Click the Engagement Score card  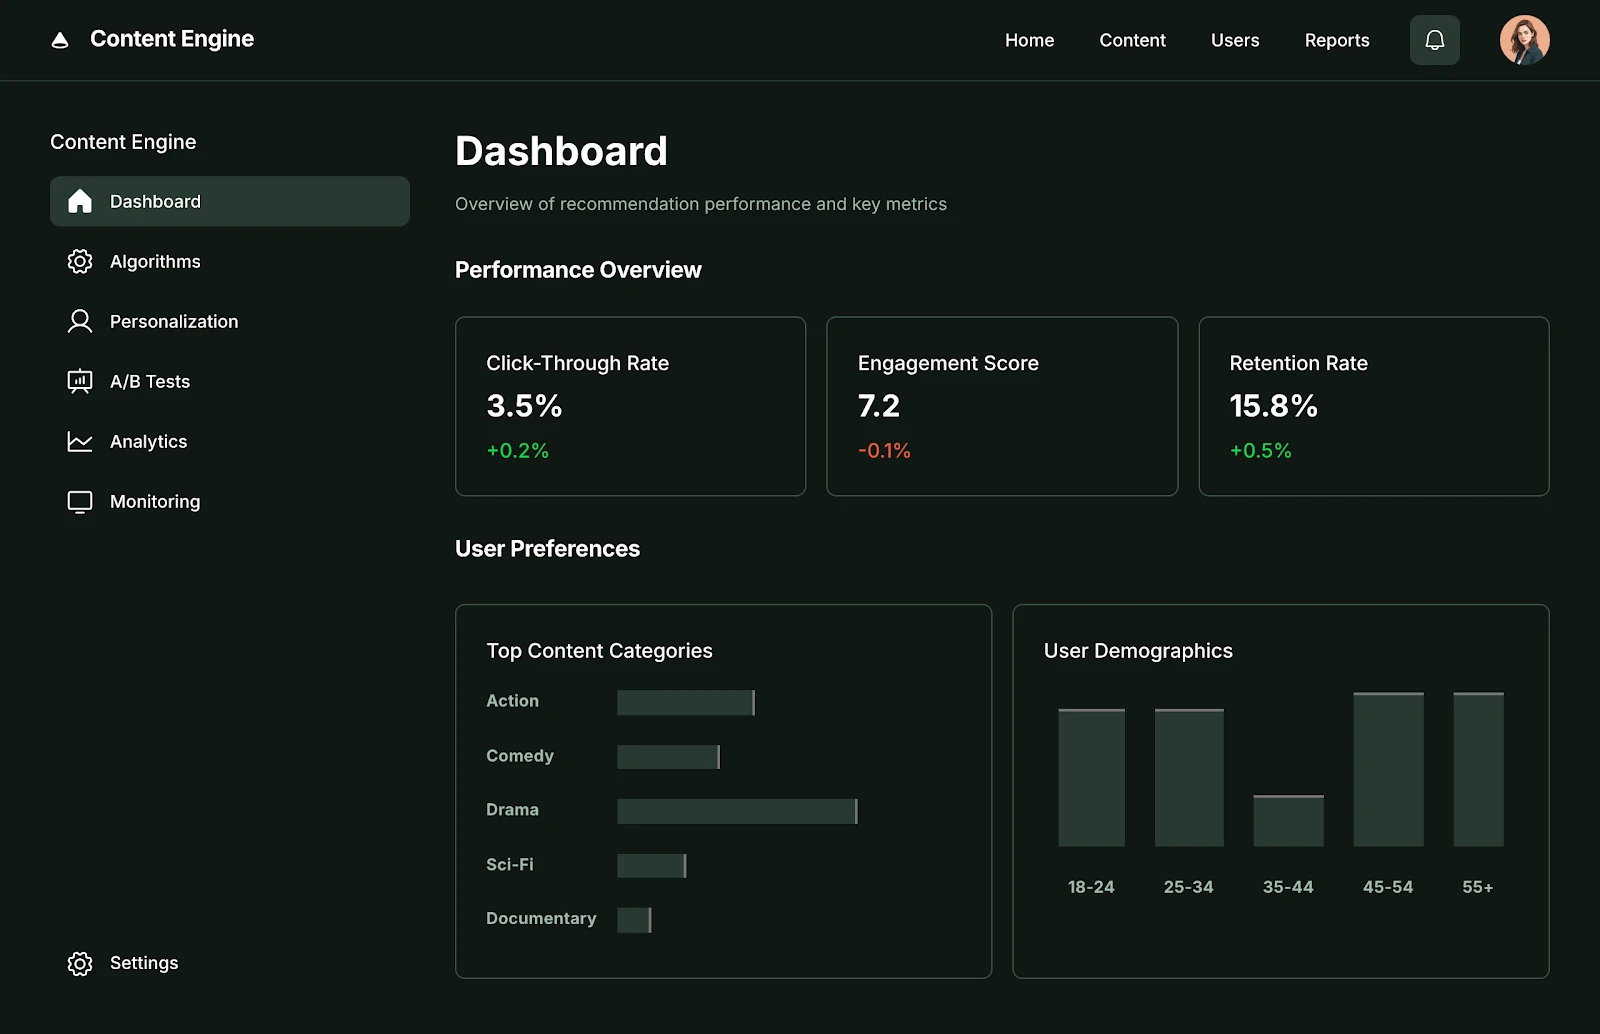click(1001, 406)
